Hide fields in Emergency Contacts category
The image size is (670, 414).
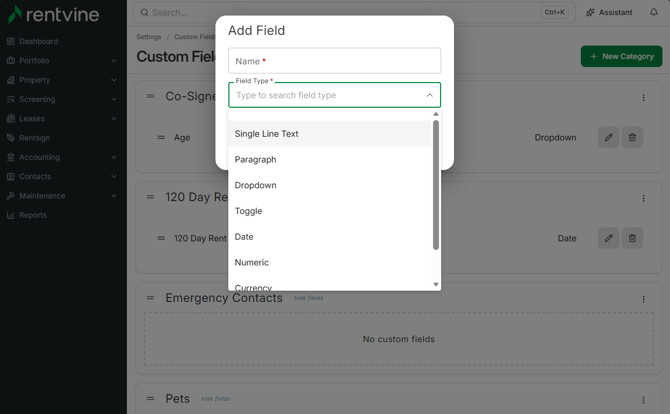tap(308, 298)
